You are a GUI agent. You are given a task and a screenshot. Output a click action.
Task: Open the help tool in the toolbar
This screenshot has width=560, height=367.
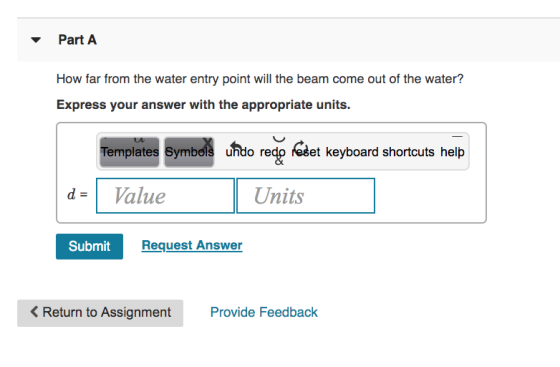[x=452, y=151]
